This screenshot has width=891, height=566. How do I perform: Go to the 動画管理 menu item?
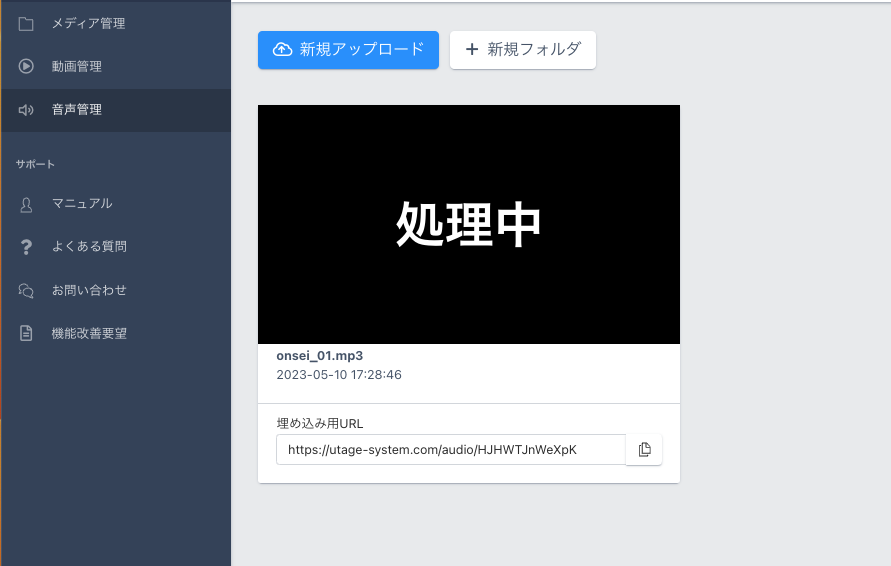[77, 67]
